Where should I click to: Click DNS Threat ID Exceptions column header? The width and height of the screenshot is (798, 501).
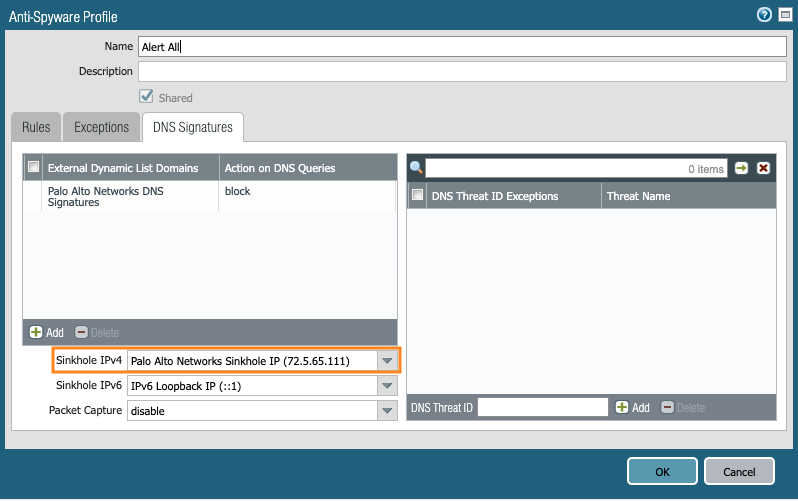514,196
